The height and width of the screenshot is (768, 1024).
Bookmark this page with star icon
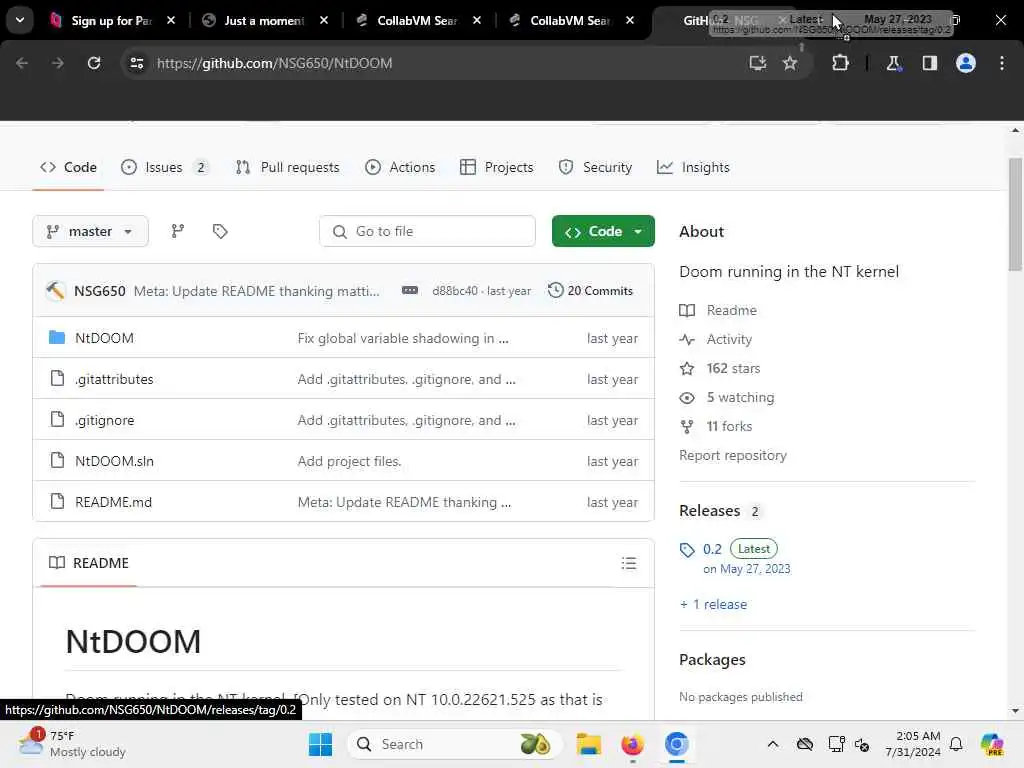pyautogui.click(x=790, y=63)
